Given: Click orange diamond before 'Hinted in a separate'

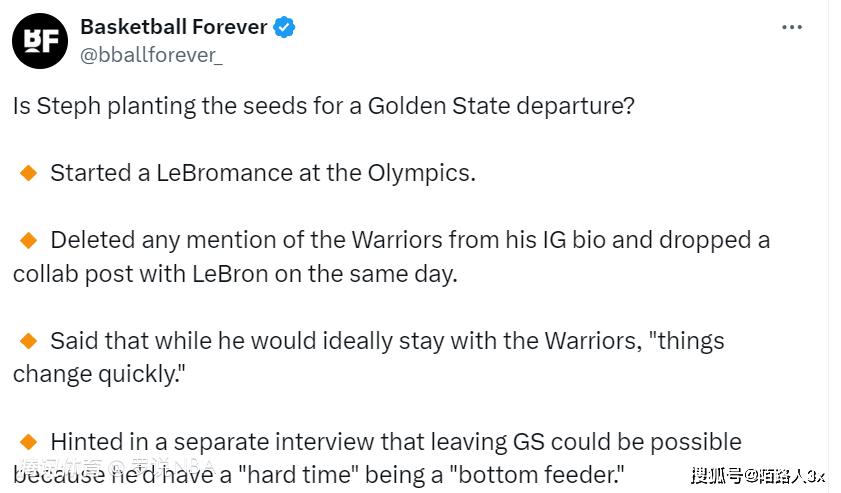Looking at the screenshot, I should pos(28,442).
